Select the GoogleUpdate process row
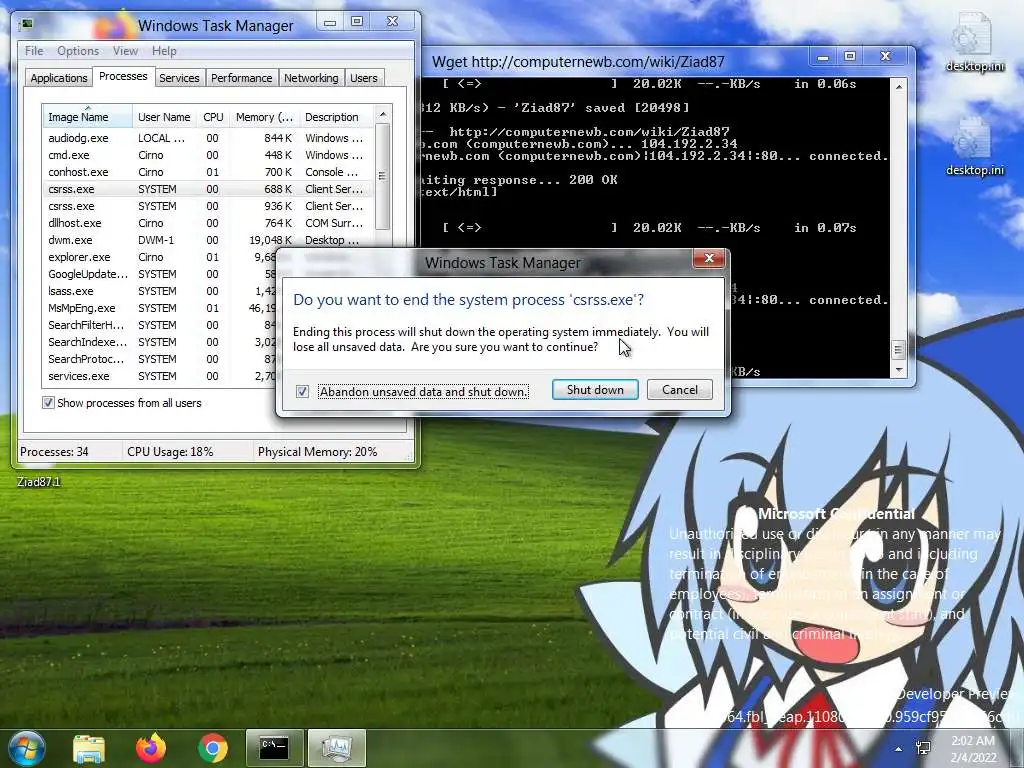The image size is (1024, 768). 159,274
